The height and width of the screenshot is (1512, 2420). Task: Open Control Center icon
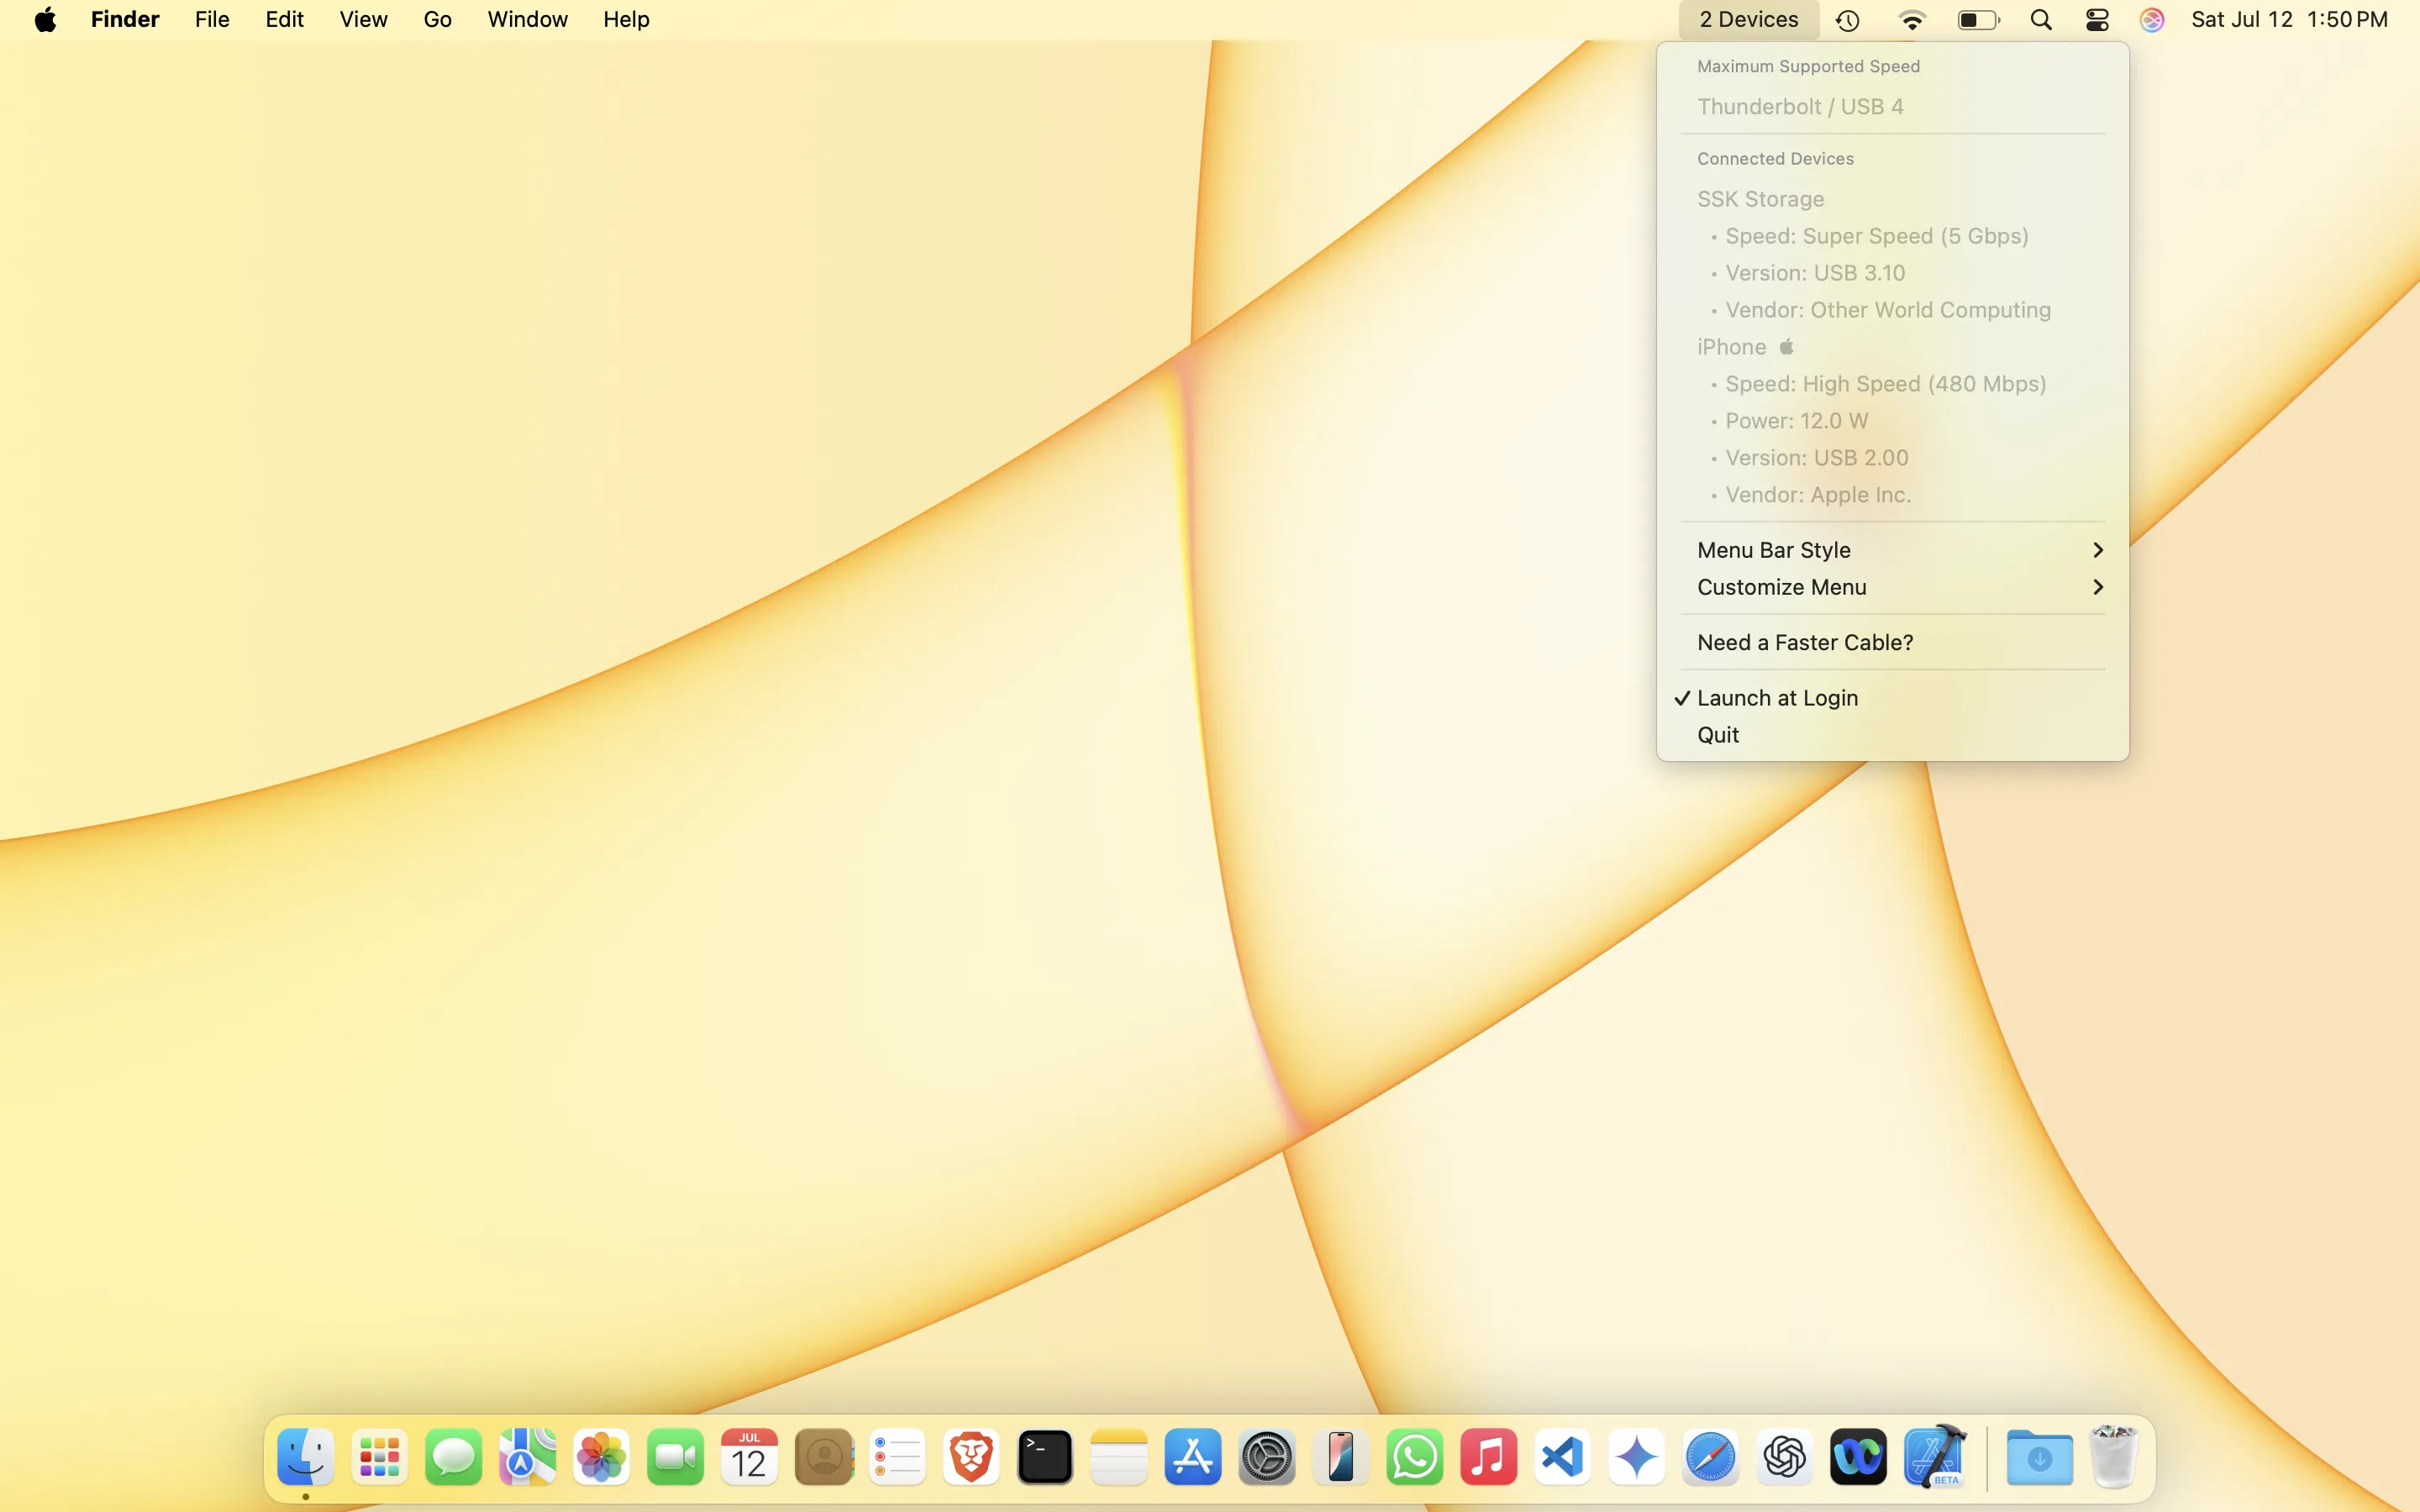click(x=2097, y=20)
